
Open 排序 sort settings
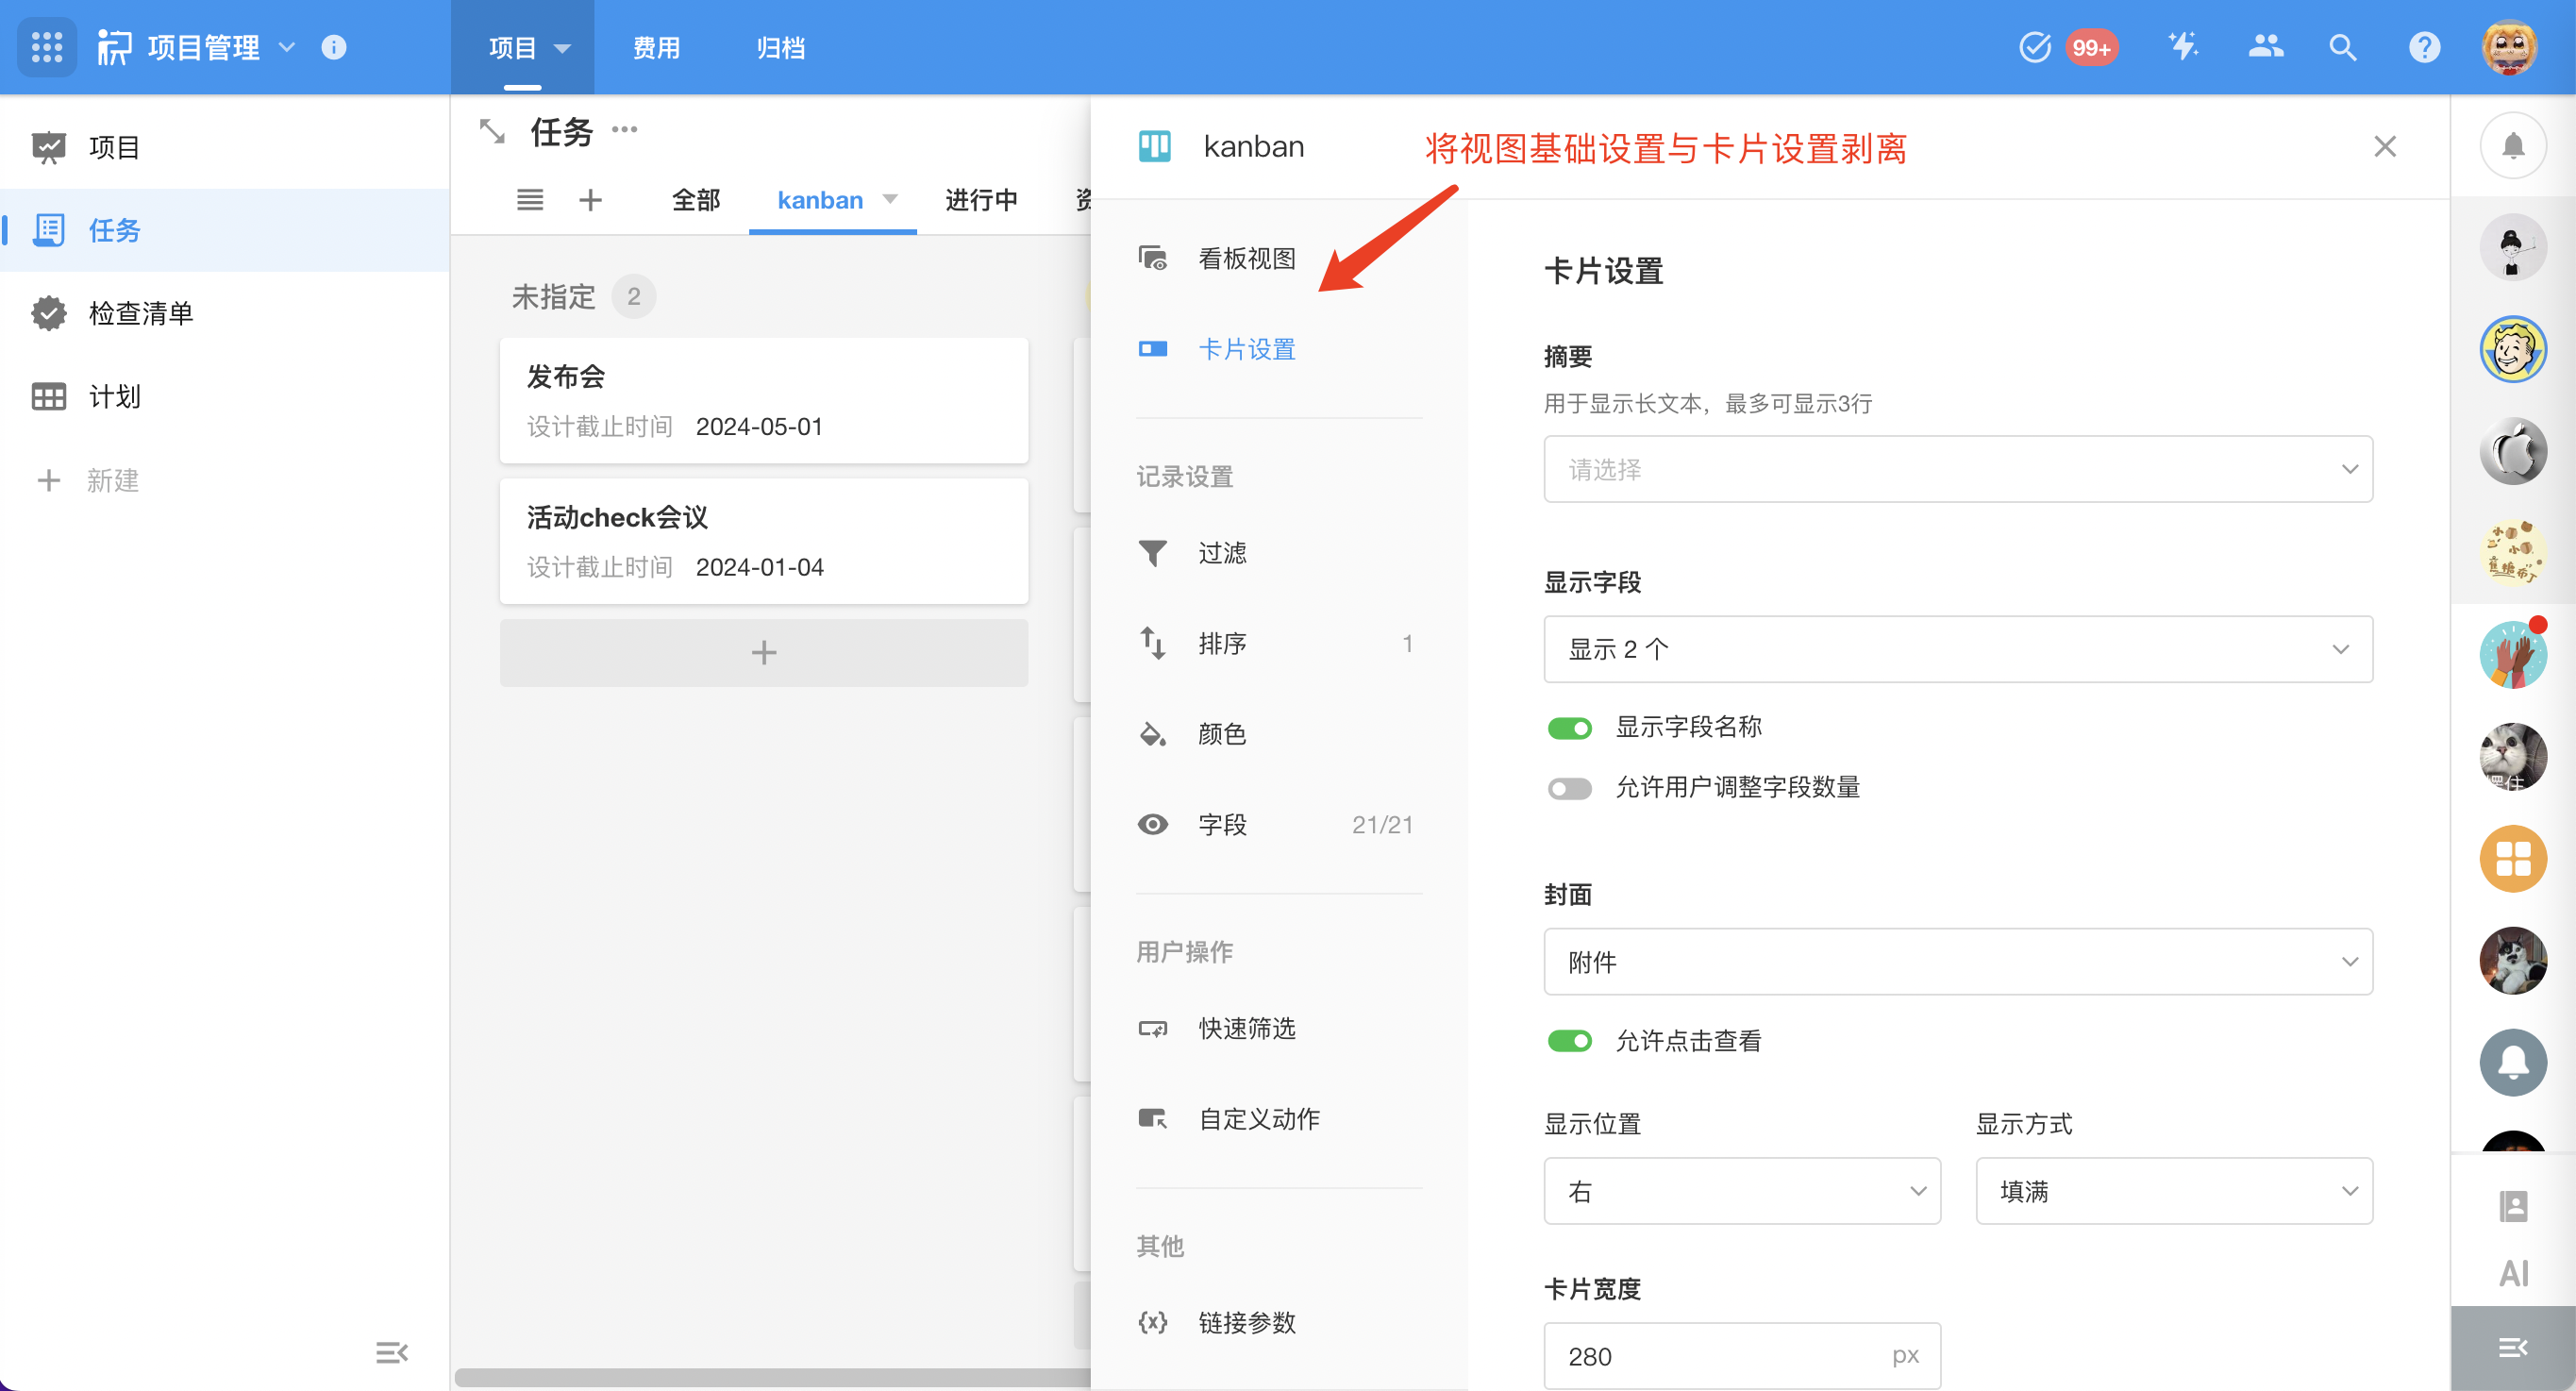tap(1279, 643)
